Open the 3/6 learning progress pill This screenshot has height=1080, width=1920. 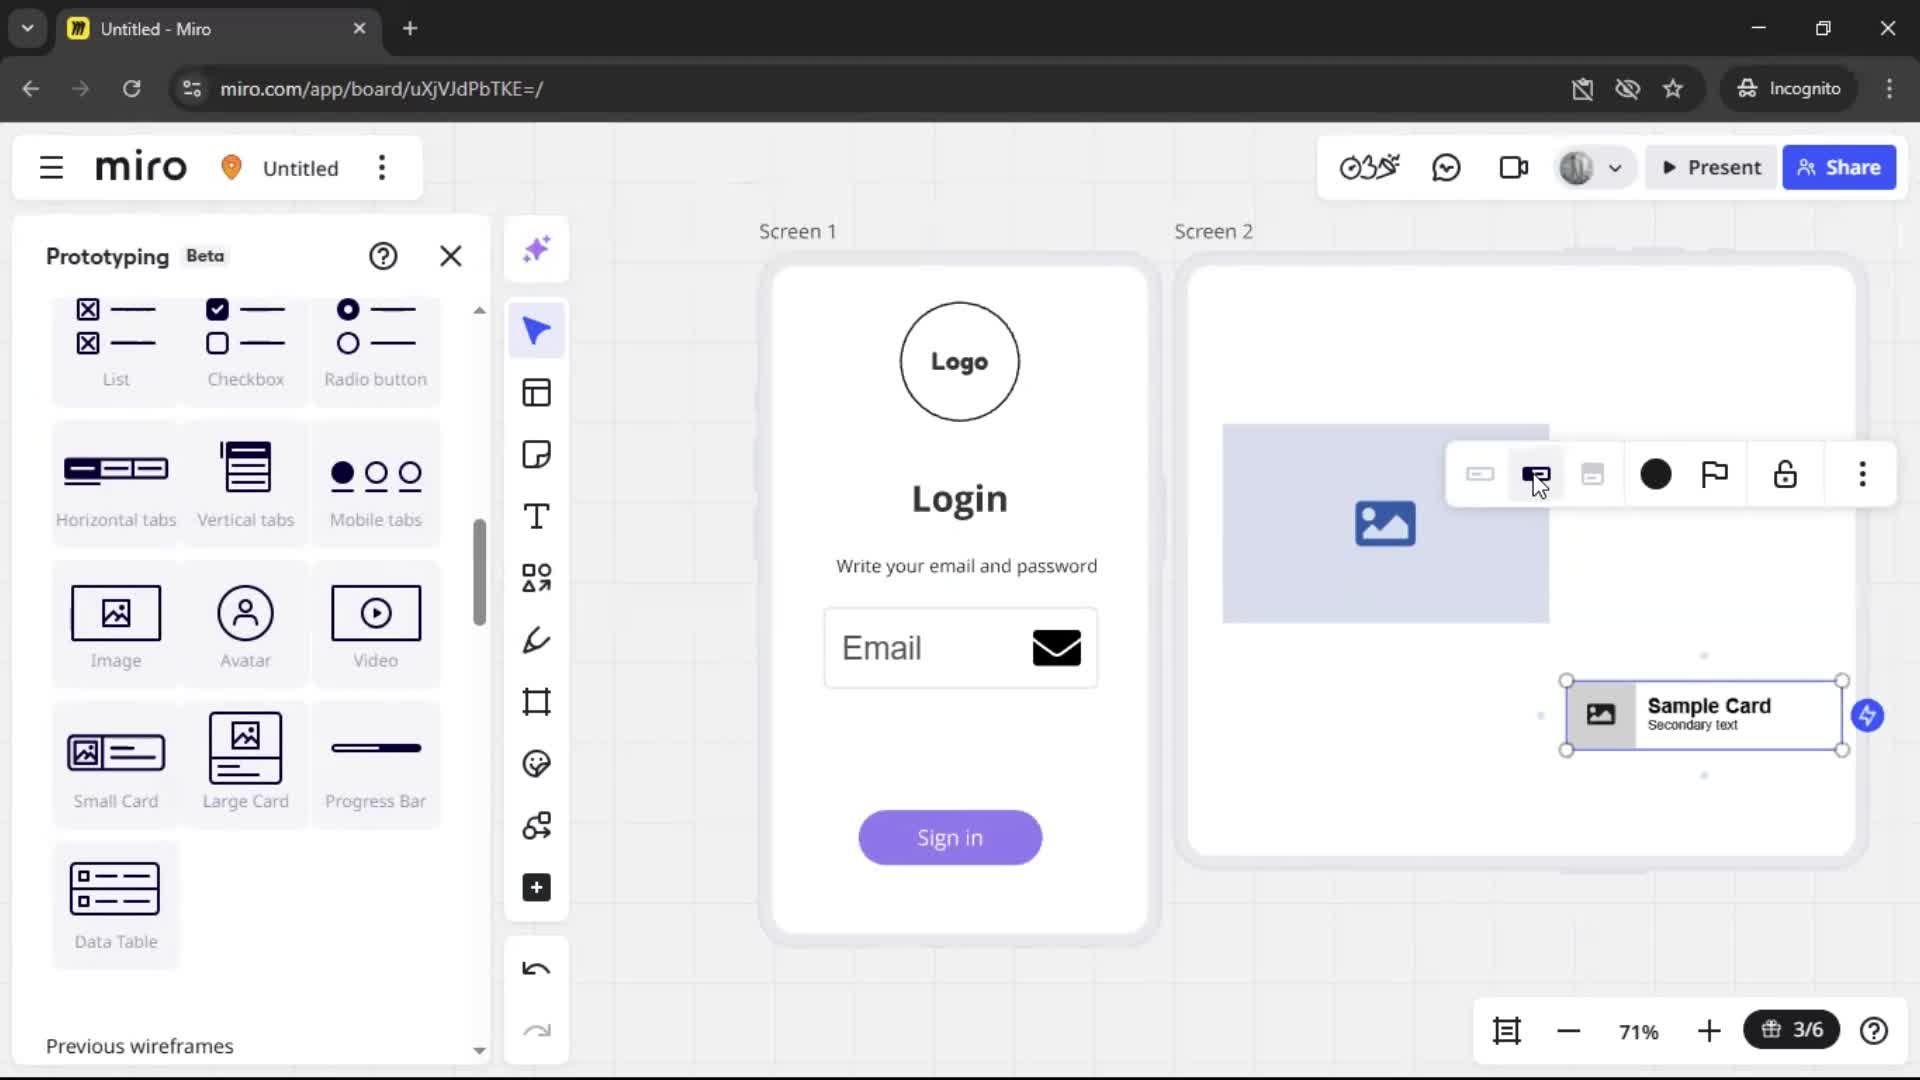1791,1030
